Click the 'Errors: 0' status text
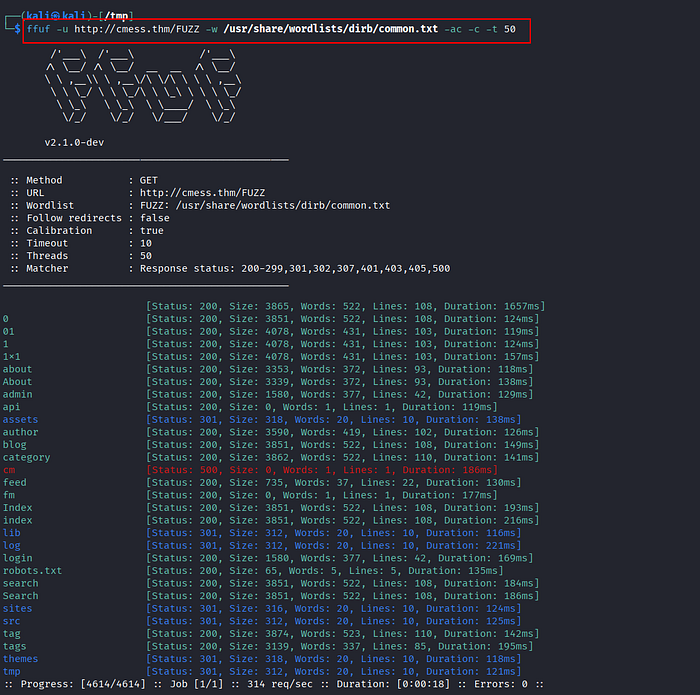 500,684
